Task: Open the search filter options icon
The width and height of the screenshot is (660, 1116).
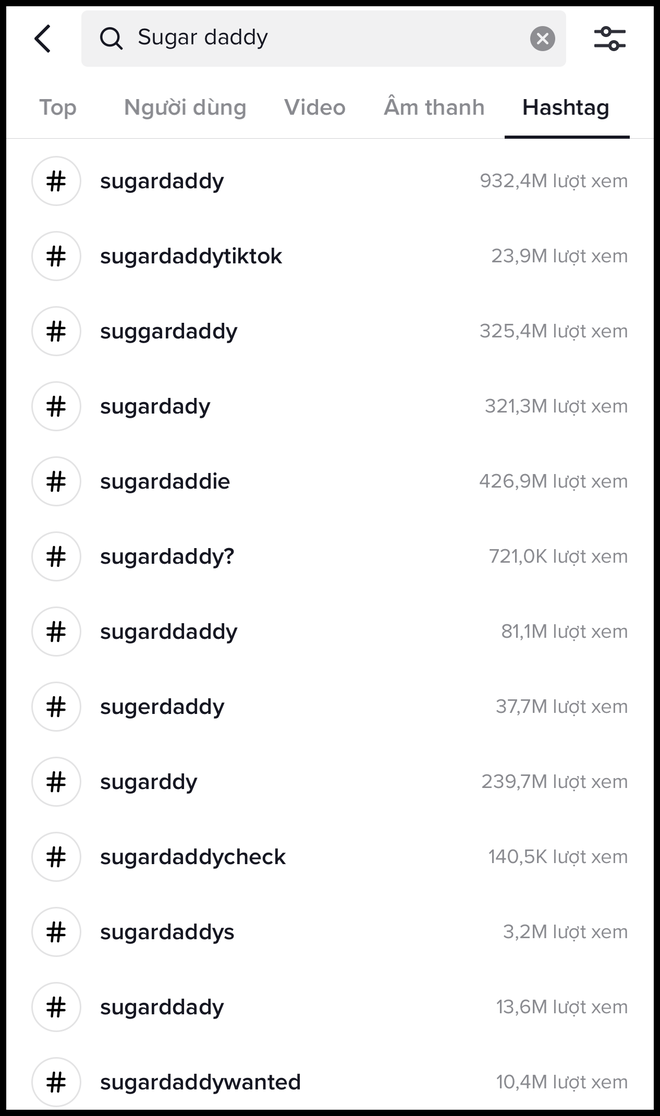Action: 610,38
